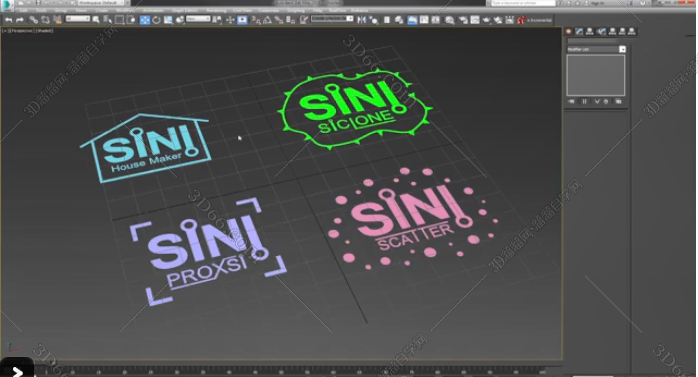Click the Align tool
The width and height of the screenshot is (698, 377).
(x=373, y=20)
